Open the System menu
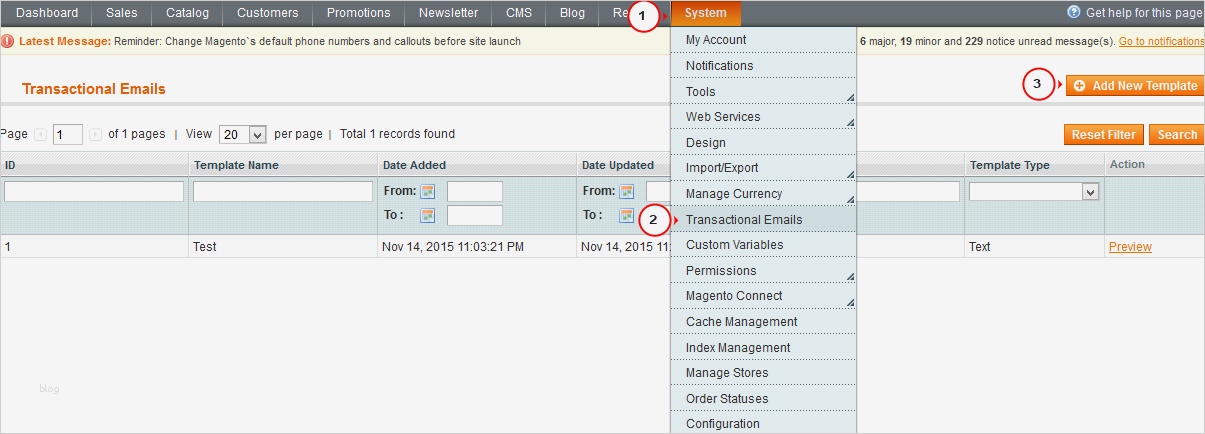1205x434 pixels. point(706,13)
